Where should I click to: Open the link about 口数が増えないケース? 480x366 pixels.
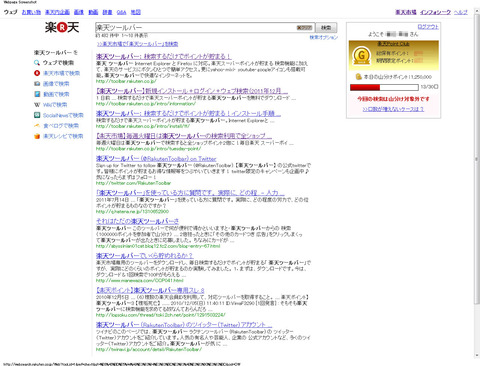tap(393, 109)
